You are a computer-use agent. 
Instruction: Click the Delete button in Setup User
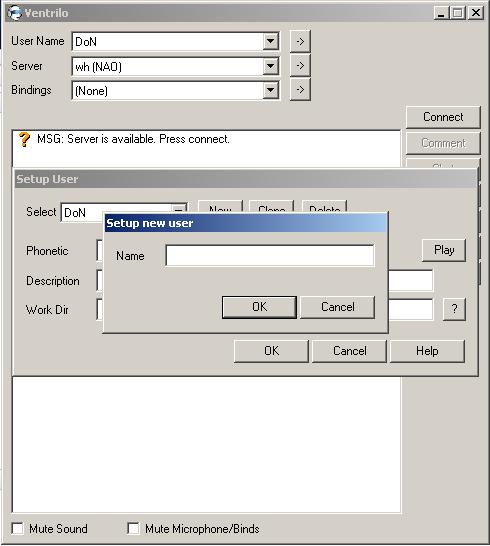coord(324,207)
